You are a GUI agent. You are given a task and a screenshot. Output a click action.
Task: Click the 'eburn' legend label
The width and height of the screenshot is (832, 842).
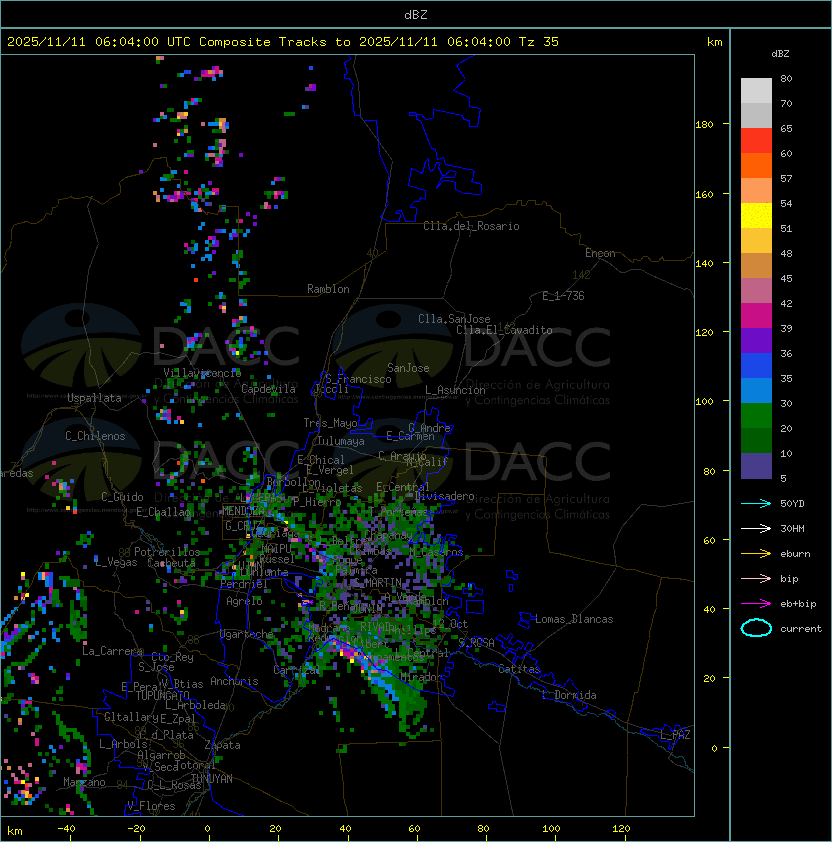[795, 554]
